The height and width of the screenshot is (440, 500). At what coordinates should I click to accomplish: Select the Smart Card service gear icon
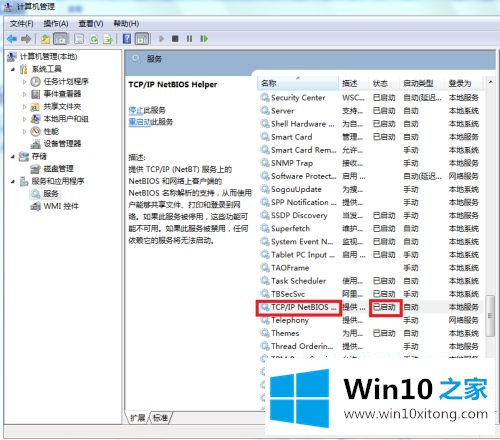[x=265, y=137]
